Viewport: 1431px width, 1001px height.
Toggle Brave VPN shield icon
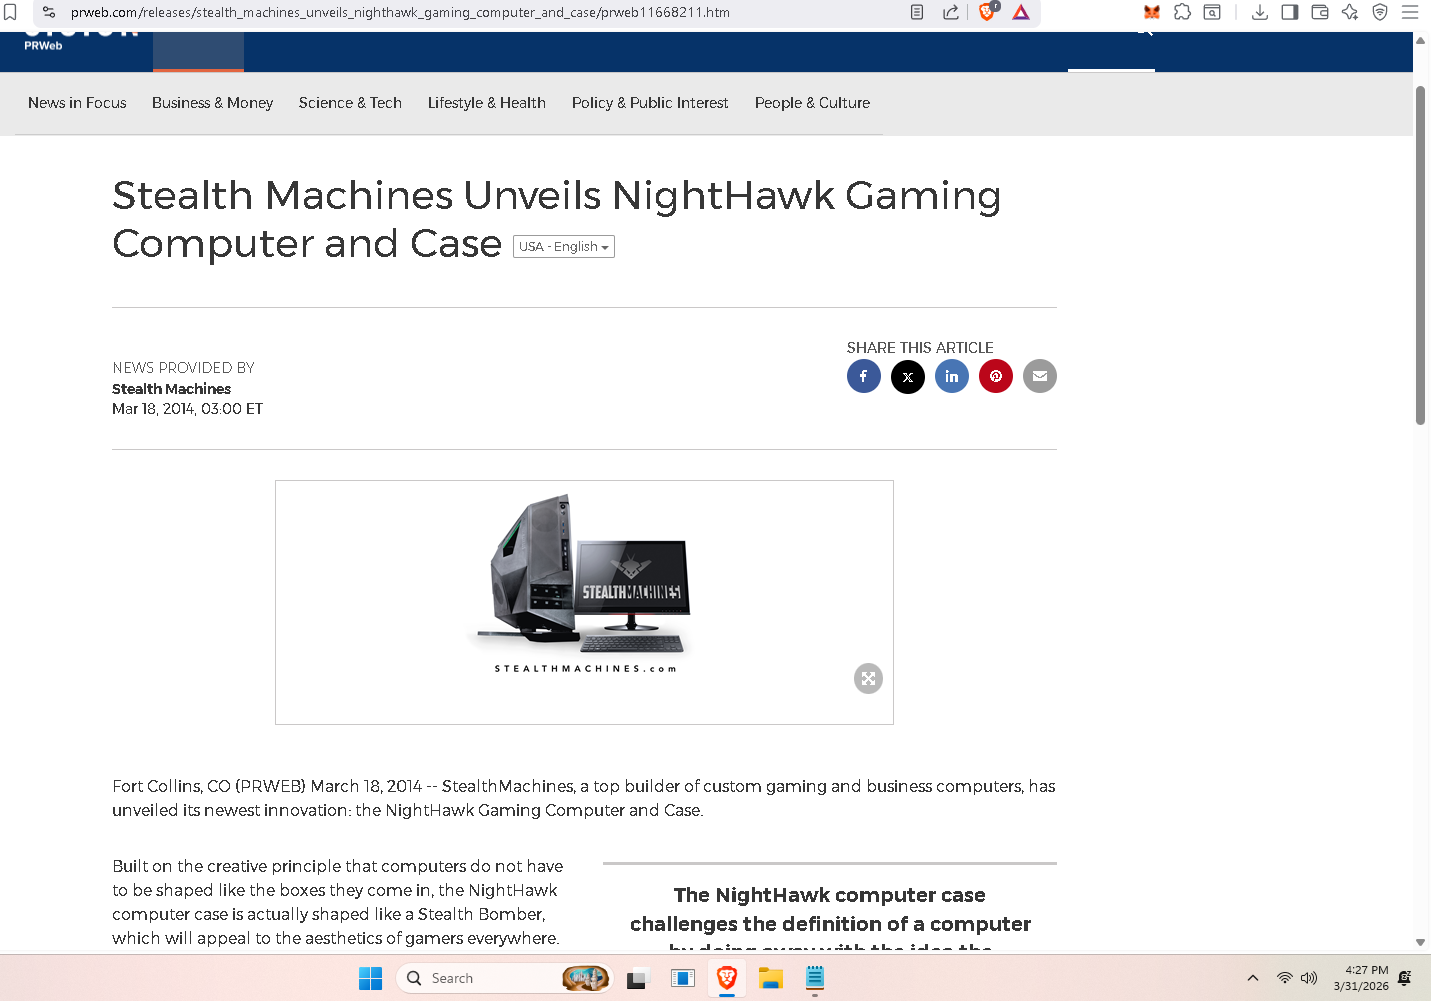[1380, 12]
